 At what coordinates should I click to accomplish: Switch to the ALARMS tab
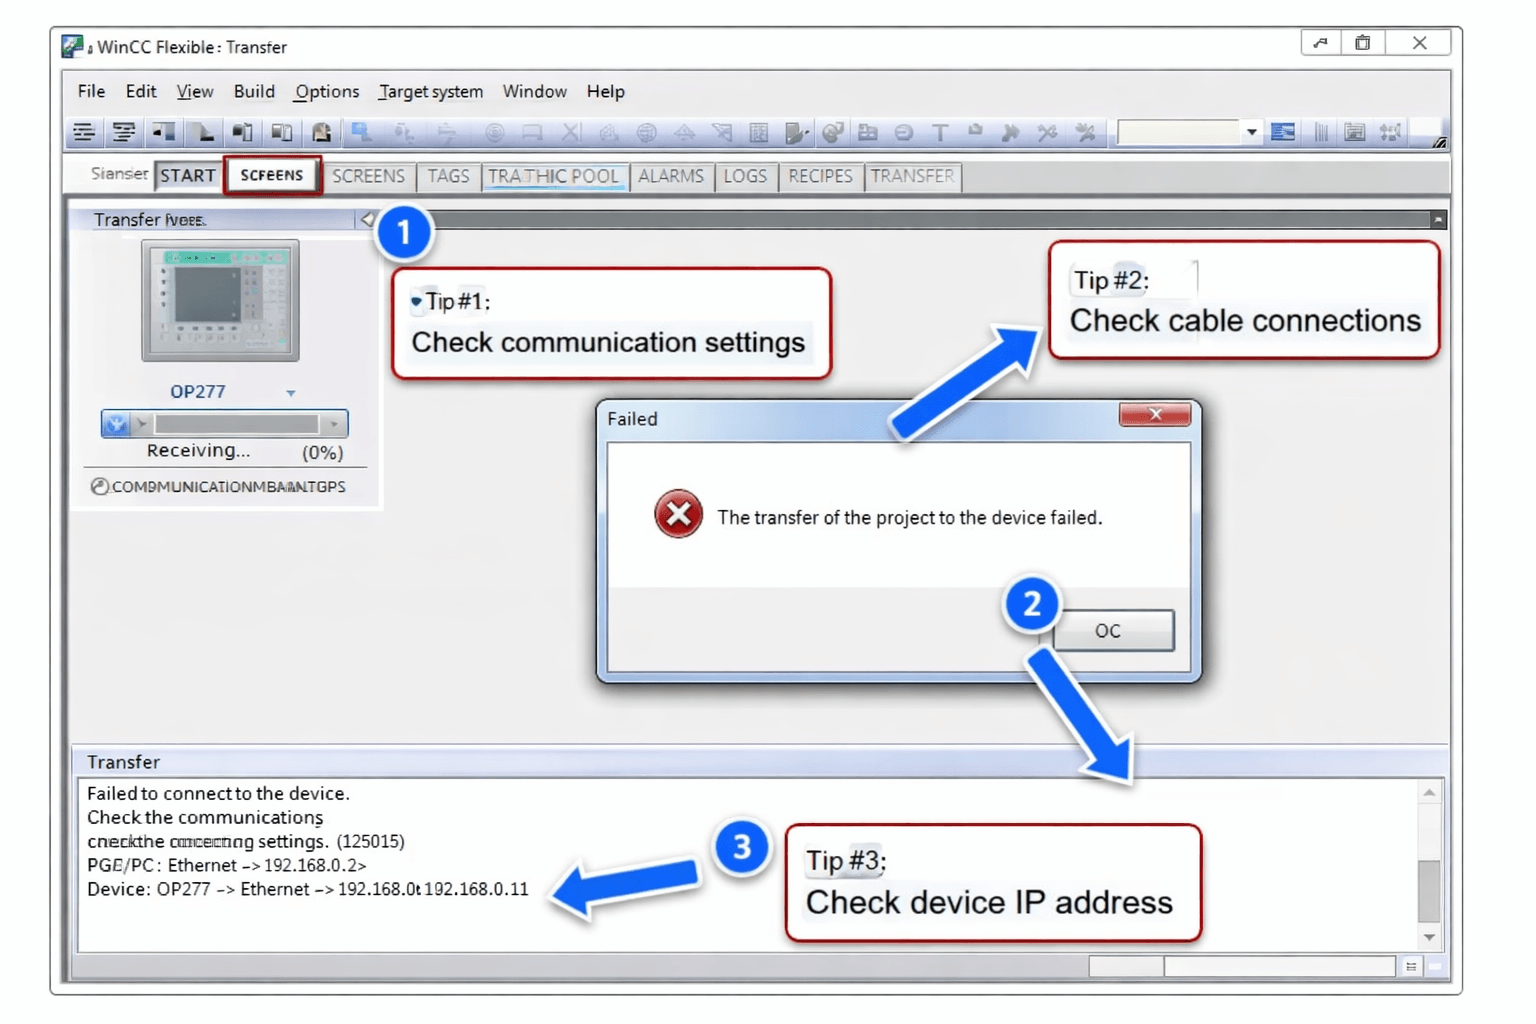[671, 176]
